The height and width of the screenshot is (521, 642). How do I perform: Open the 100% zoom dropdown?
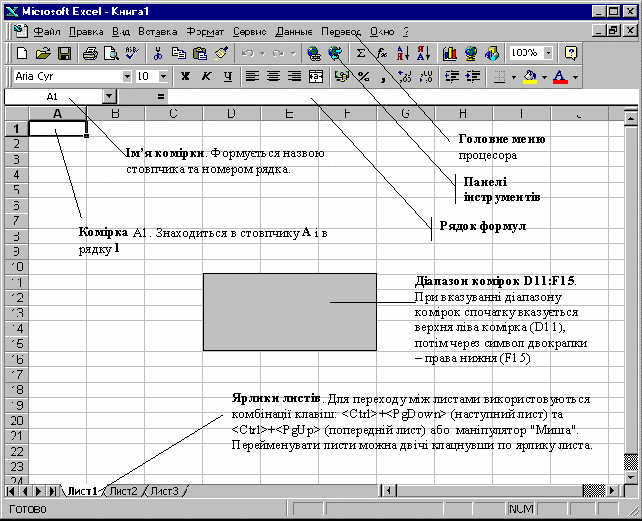click(x=548, y=53)
